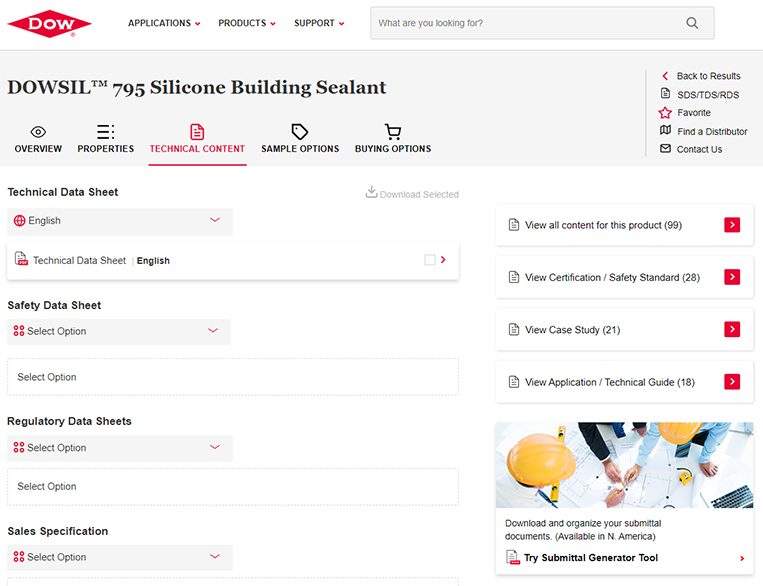Viewport: 763px width, 586px height.
Task: Click the SDS/TDS/RDS document icon
Action: click(x=665, y=94)
